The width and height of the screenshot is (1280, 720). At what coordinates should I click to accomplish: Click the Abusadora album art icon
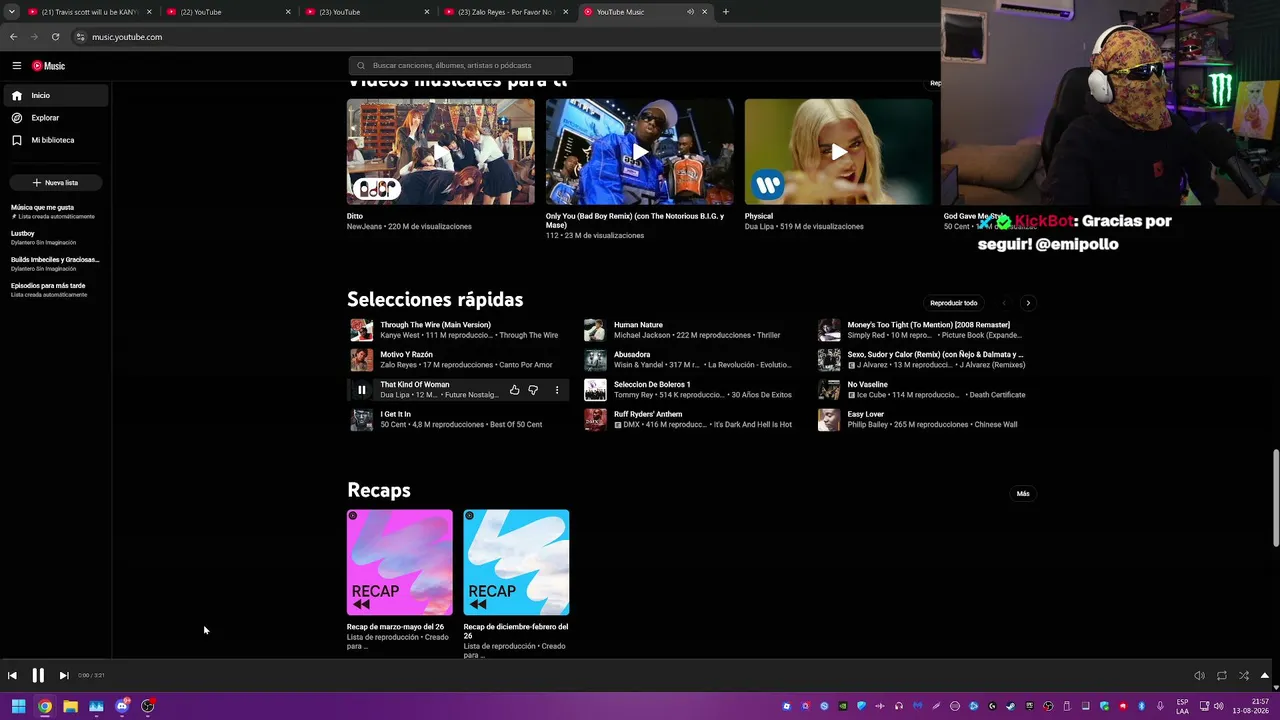[595, 360]
